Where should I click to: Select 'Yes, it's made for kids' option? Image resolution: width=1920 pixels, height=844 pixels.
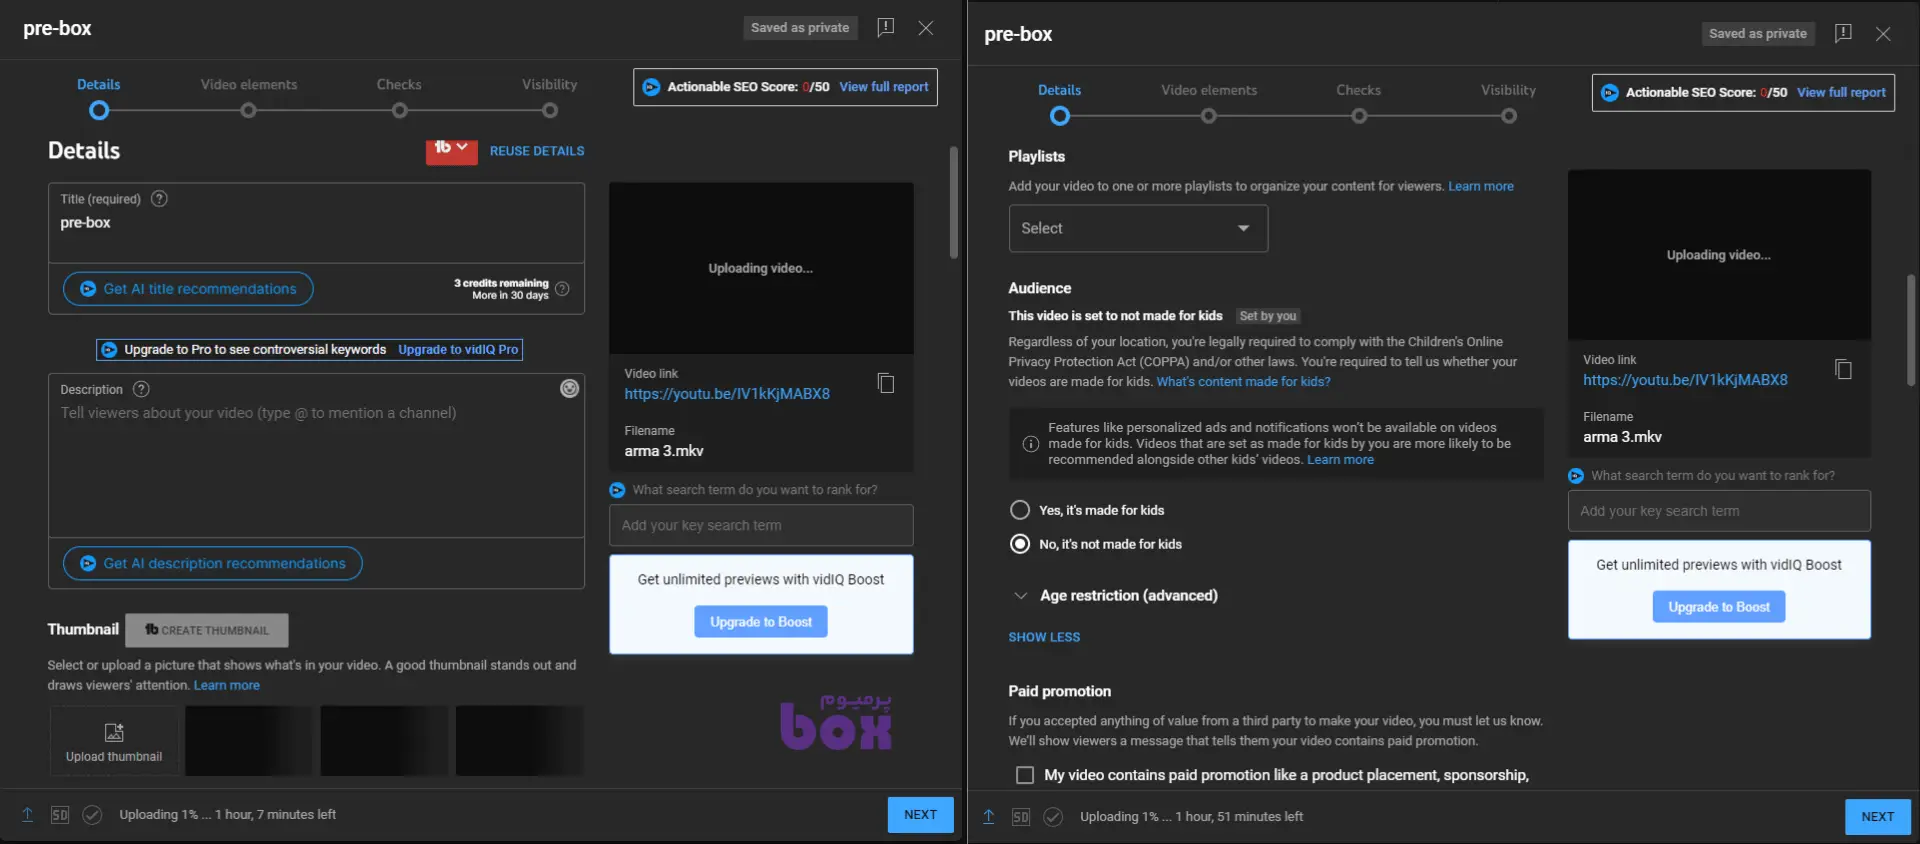point(1020,510)
